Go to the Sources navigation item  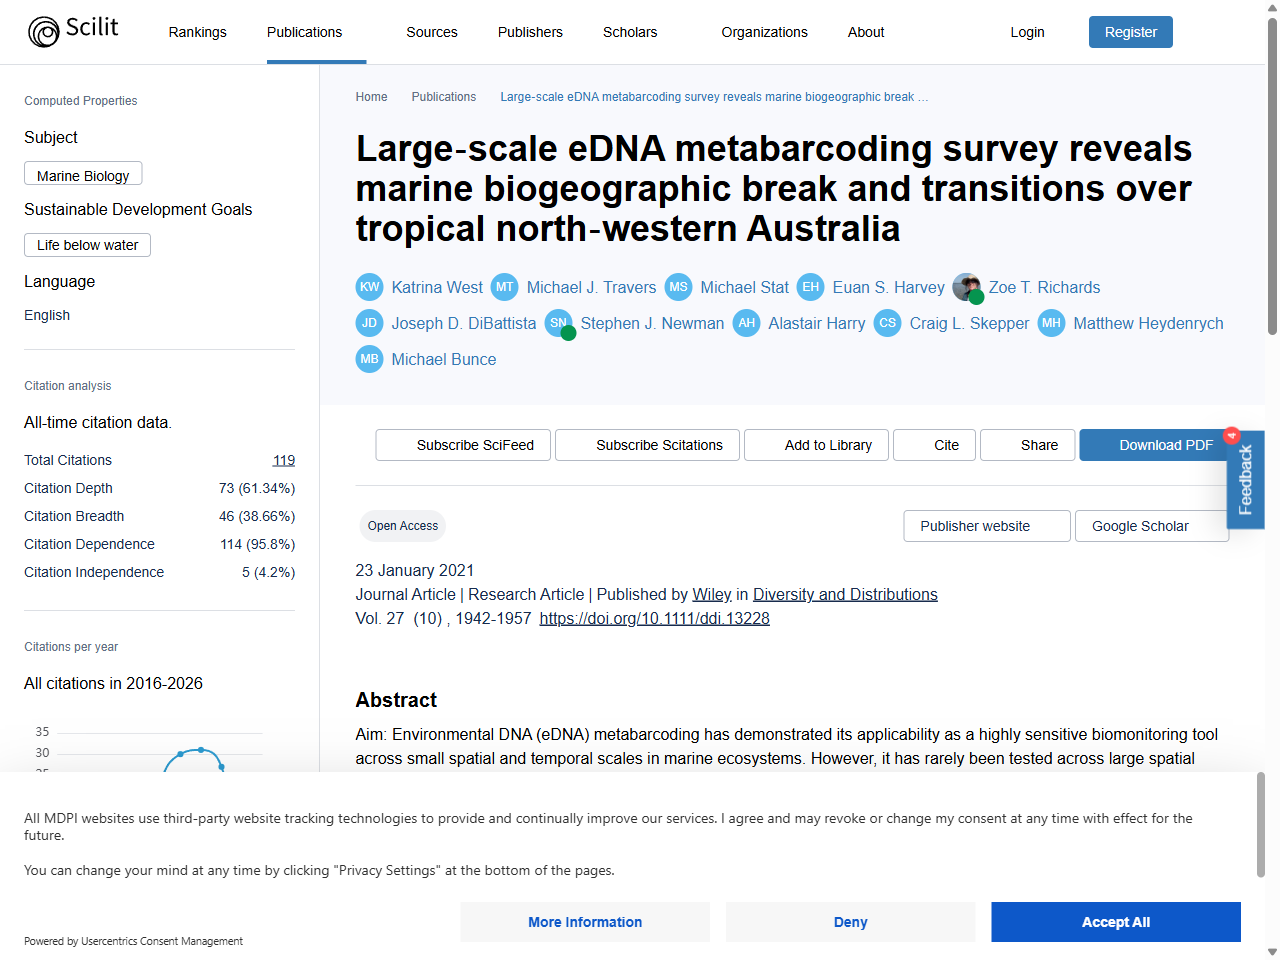(432, 32)
